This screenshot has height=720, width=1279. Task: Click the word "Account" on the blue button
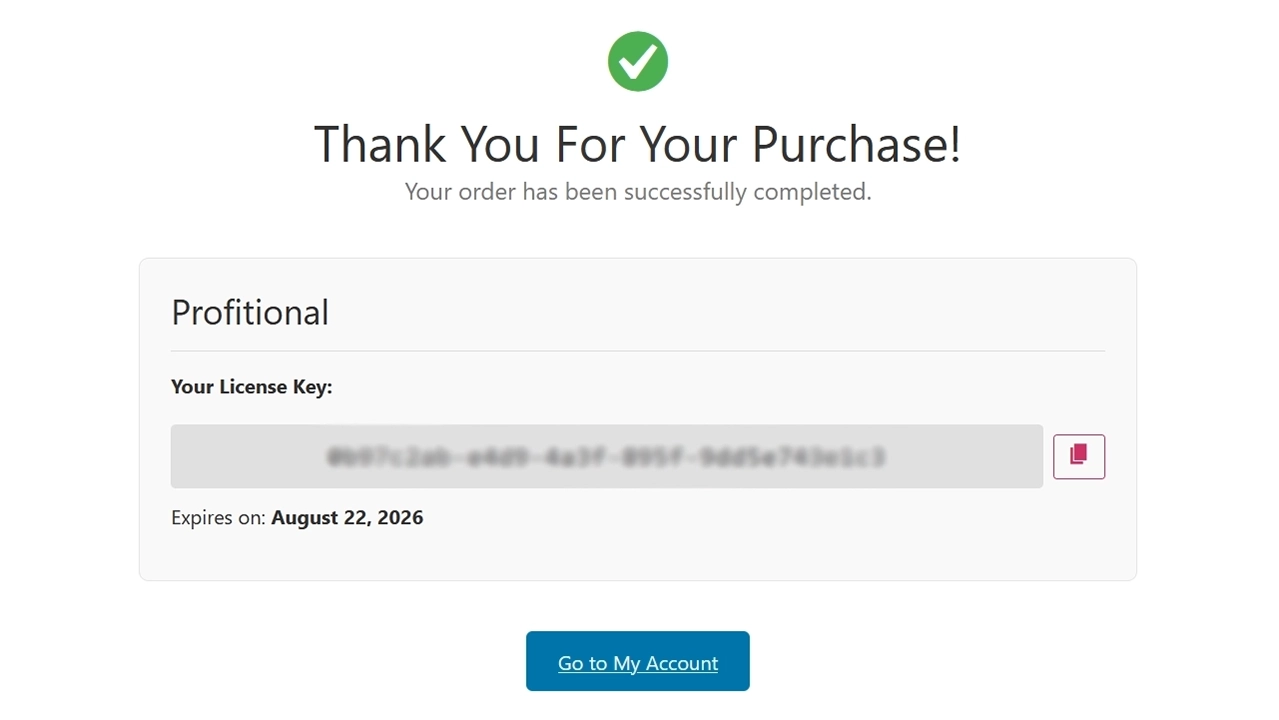point(682,663)
